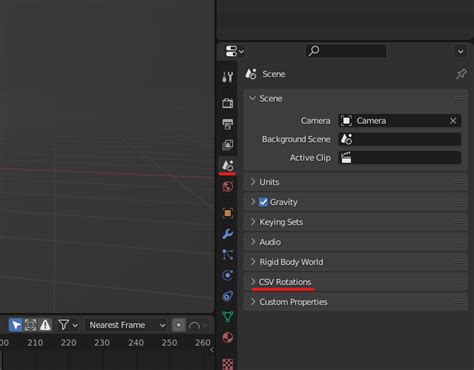The image size is (474, 370).
Task: Expand the CSV Rotations panel
Action: coord(355,282)
